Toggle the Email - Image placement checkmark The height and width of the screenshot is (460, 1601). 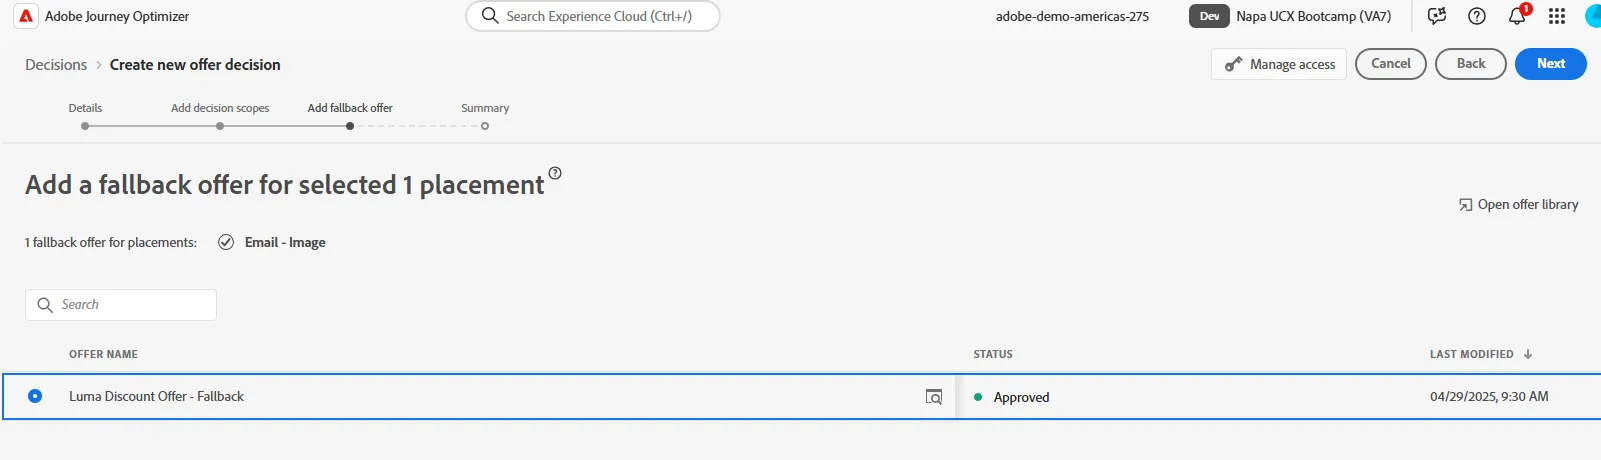[226, 242]
